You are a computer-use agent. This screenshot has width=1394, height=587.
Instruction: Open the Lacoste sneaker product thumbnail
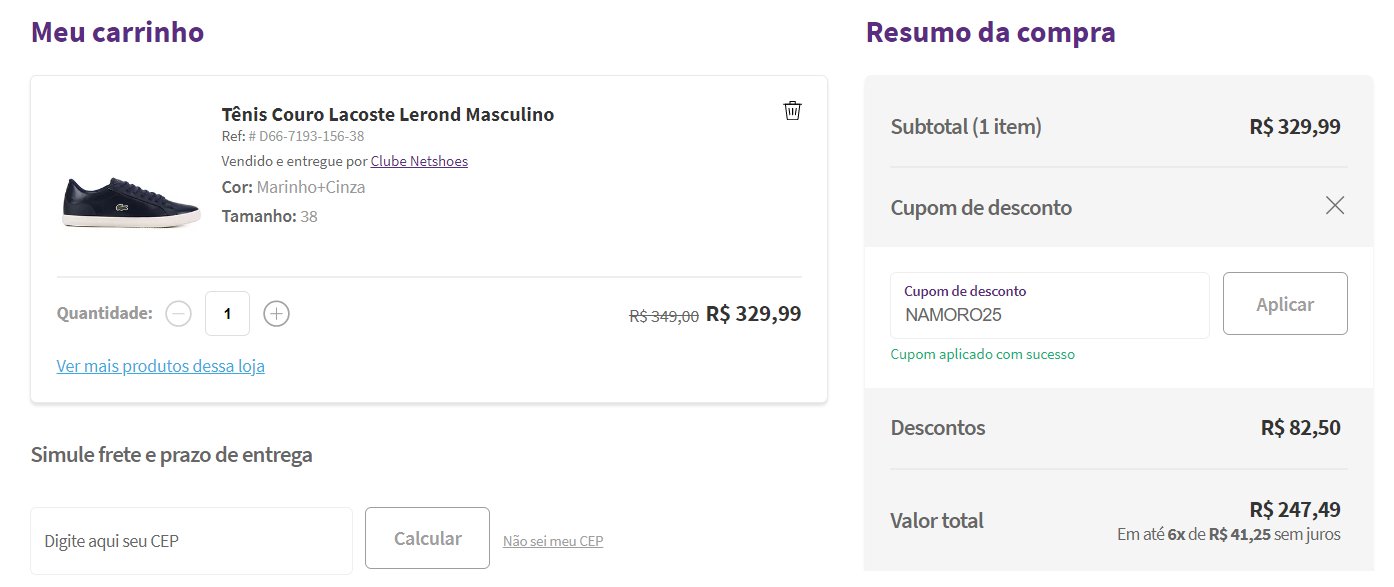(x=131, y=201)
